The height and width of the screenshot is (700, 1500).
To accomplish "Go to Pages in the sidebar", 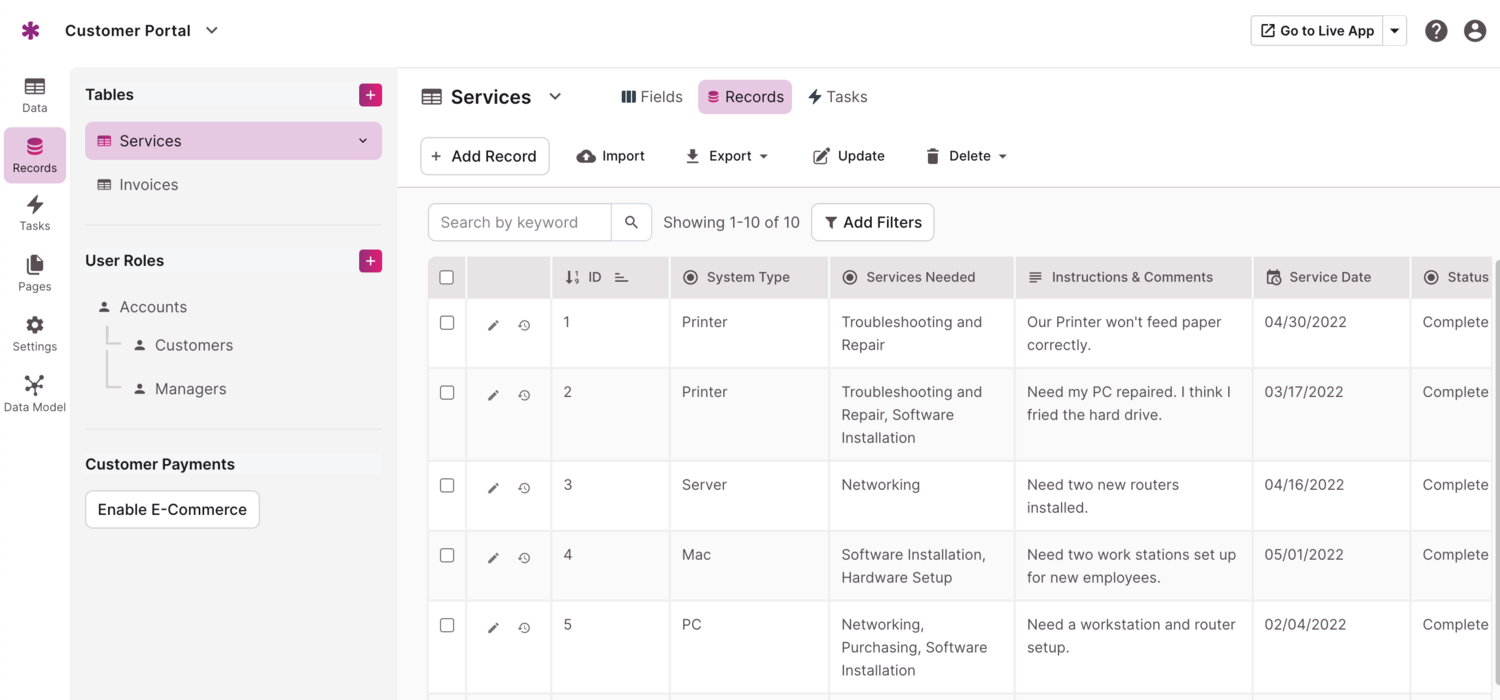I will (x=34, y=272).
